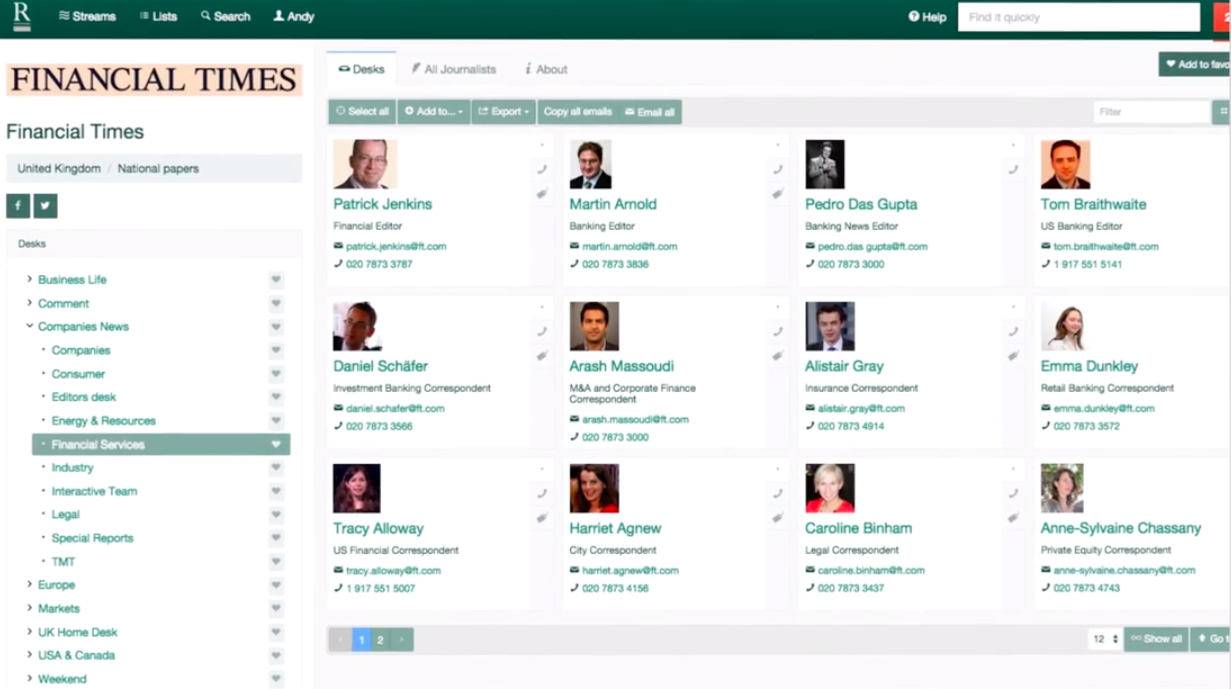Switch to the All Journalists tab
1231x689 pixels.
[453, 69]
